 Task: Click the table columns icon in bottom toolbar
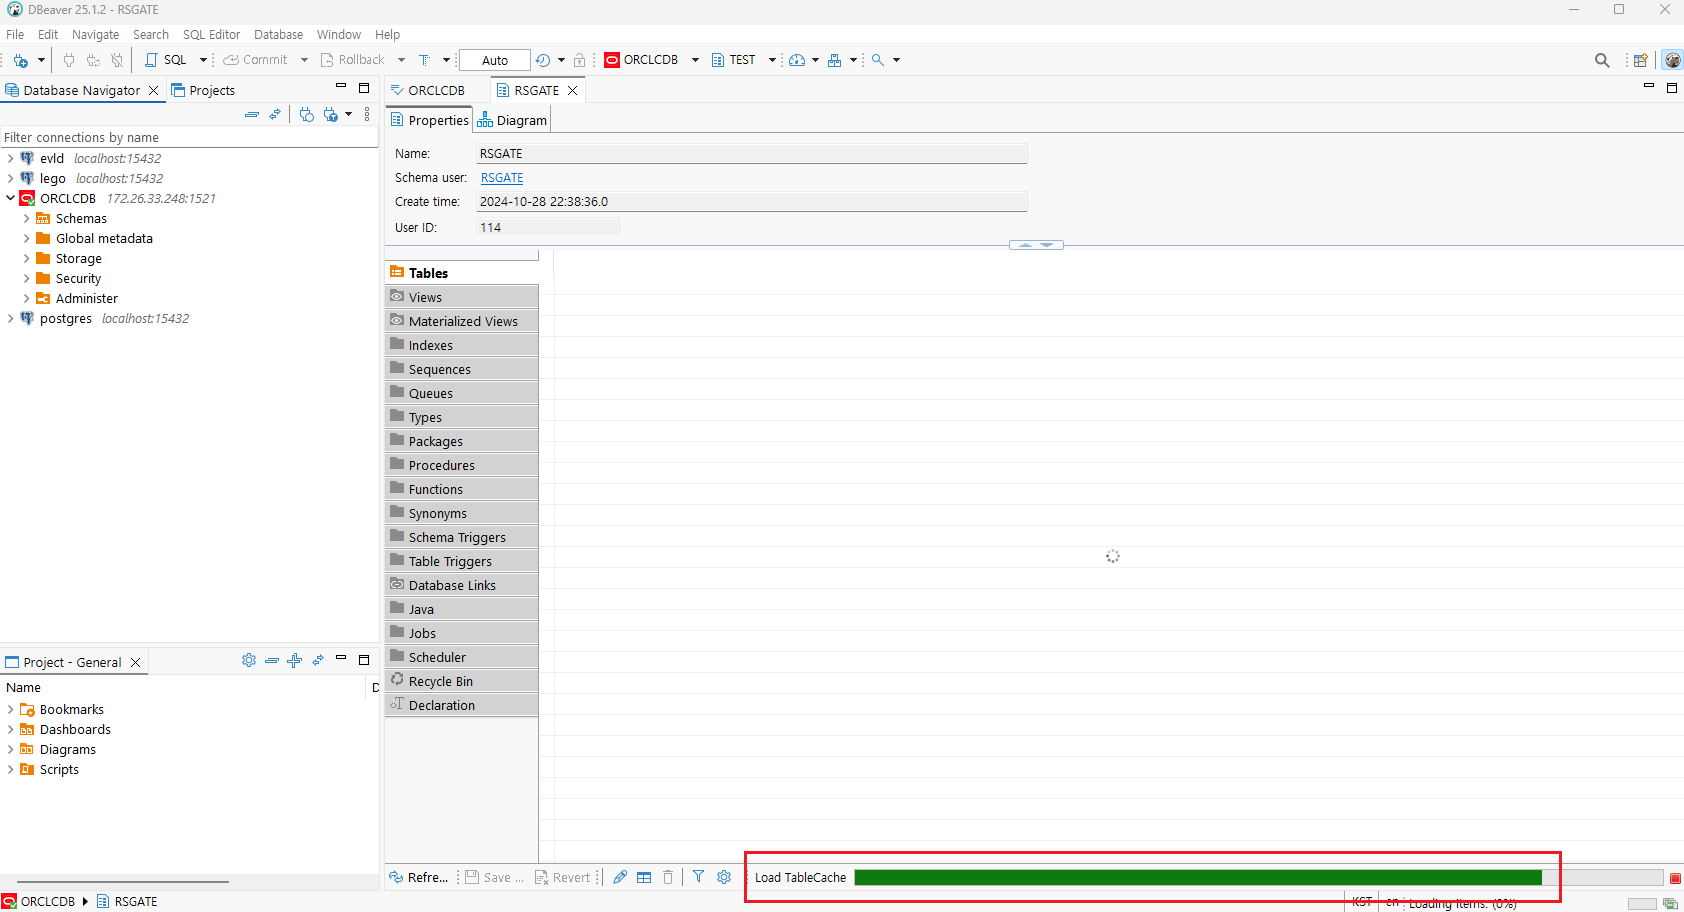(644, 877)
